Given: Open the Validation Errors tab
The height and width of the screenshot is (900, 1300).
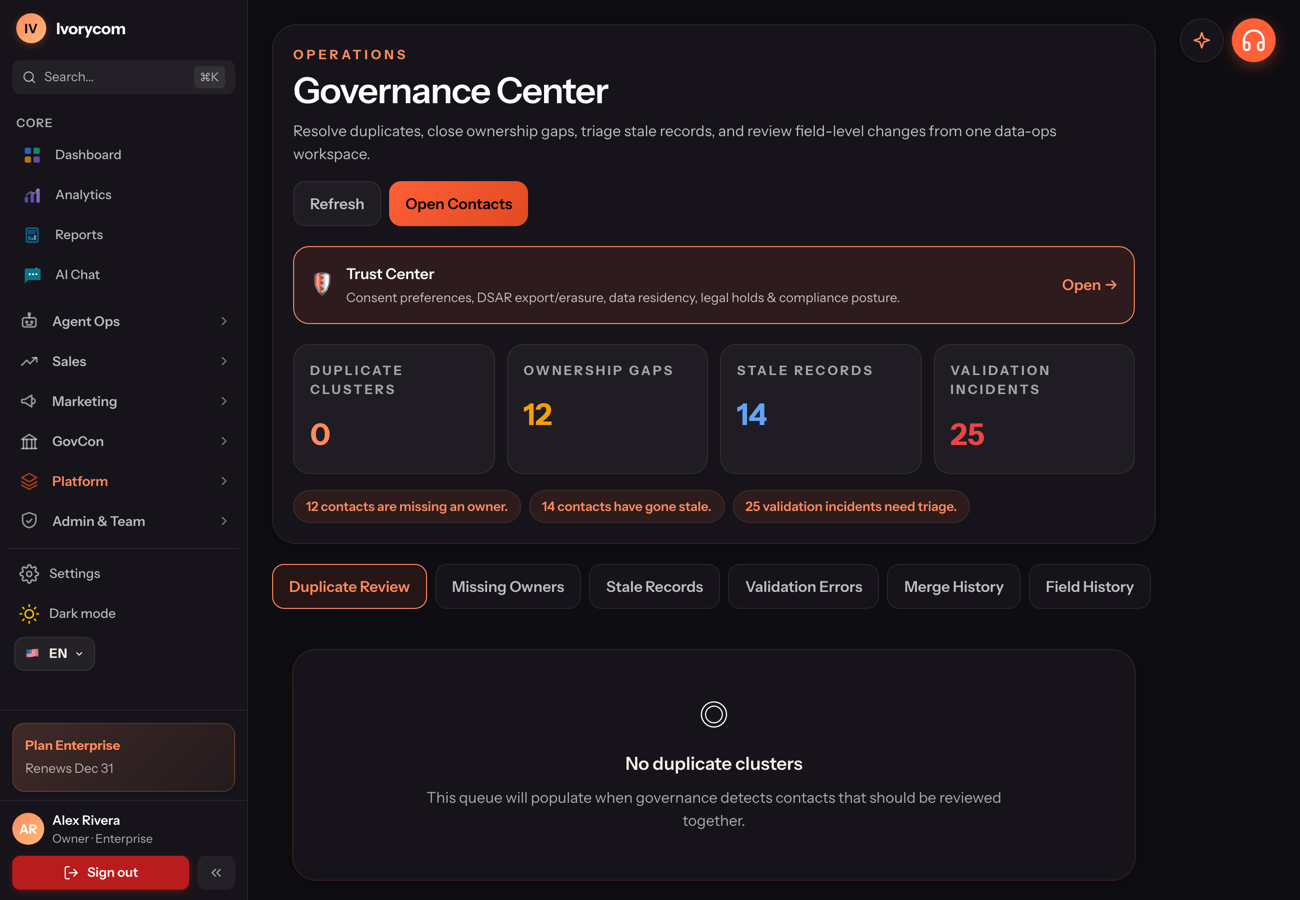Looking at the screenshot, I should pyautogui.click(x=804, y=587).
